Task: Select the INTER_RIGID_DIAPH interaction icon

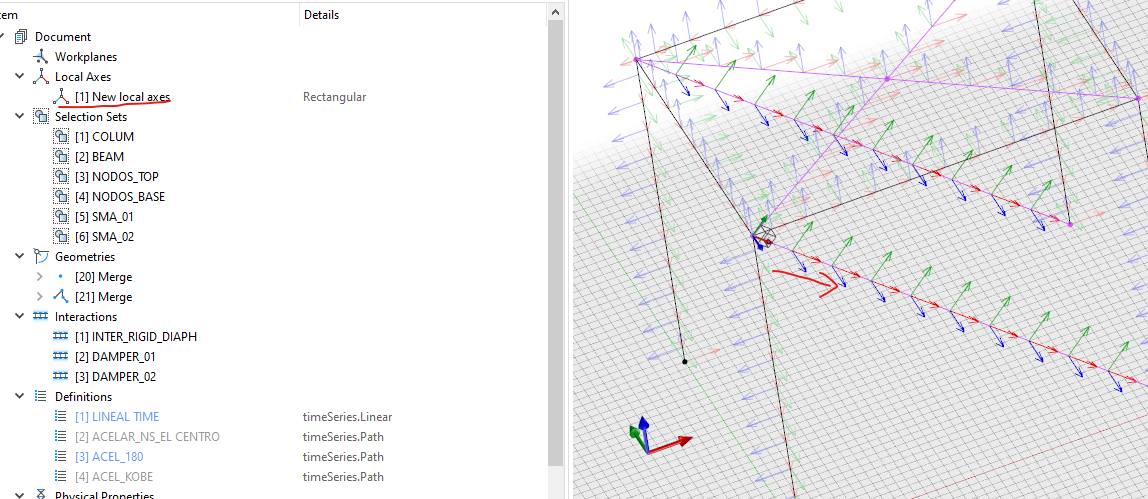Action: pos(61,337)
